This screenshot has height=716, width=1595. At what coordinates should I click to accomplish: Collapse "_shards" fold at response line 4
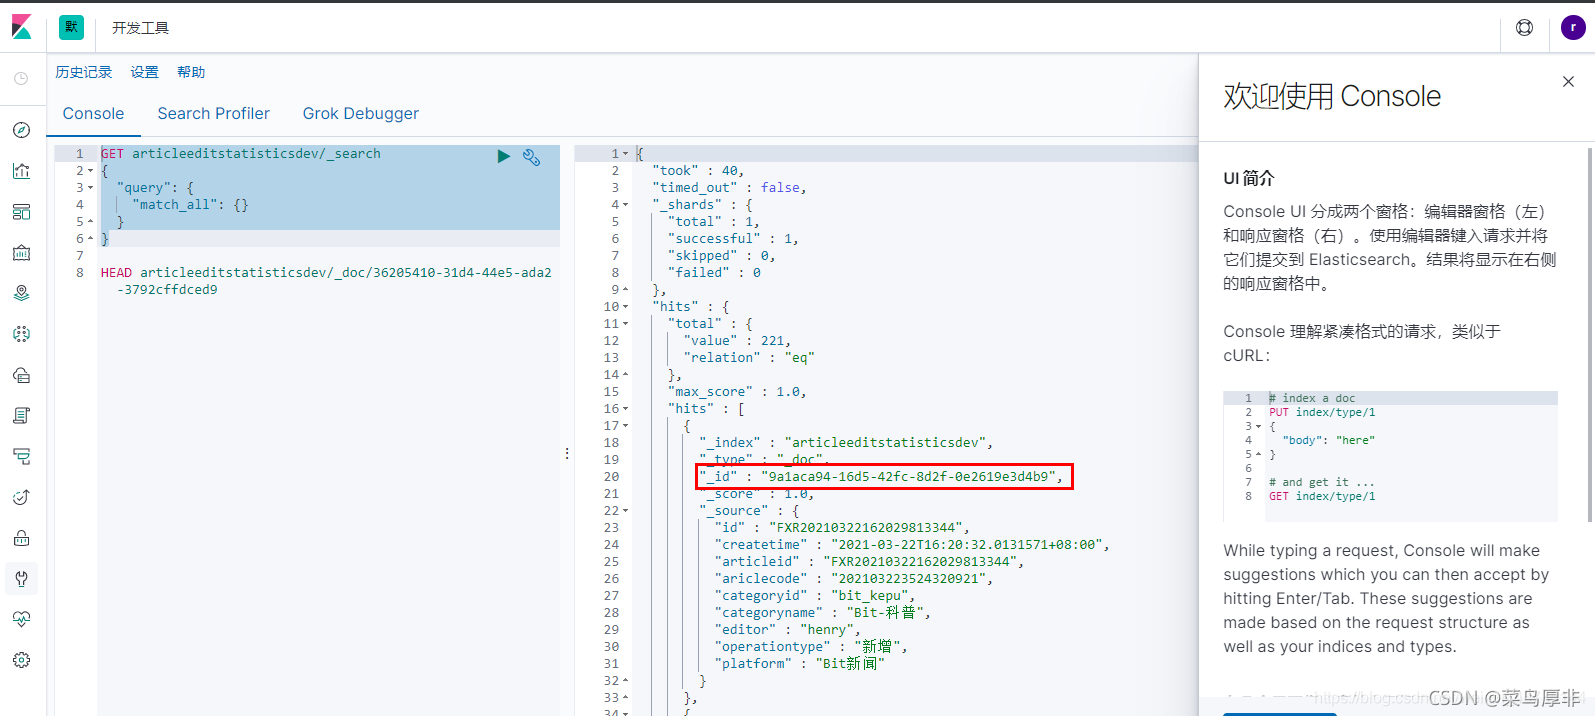click(x=626, y=205)
